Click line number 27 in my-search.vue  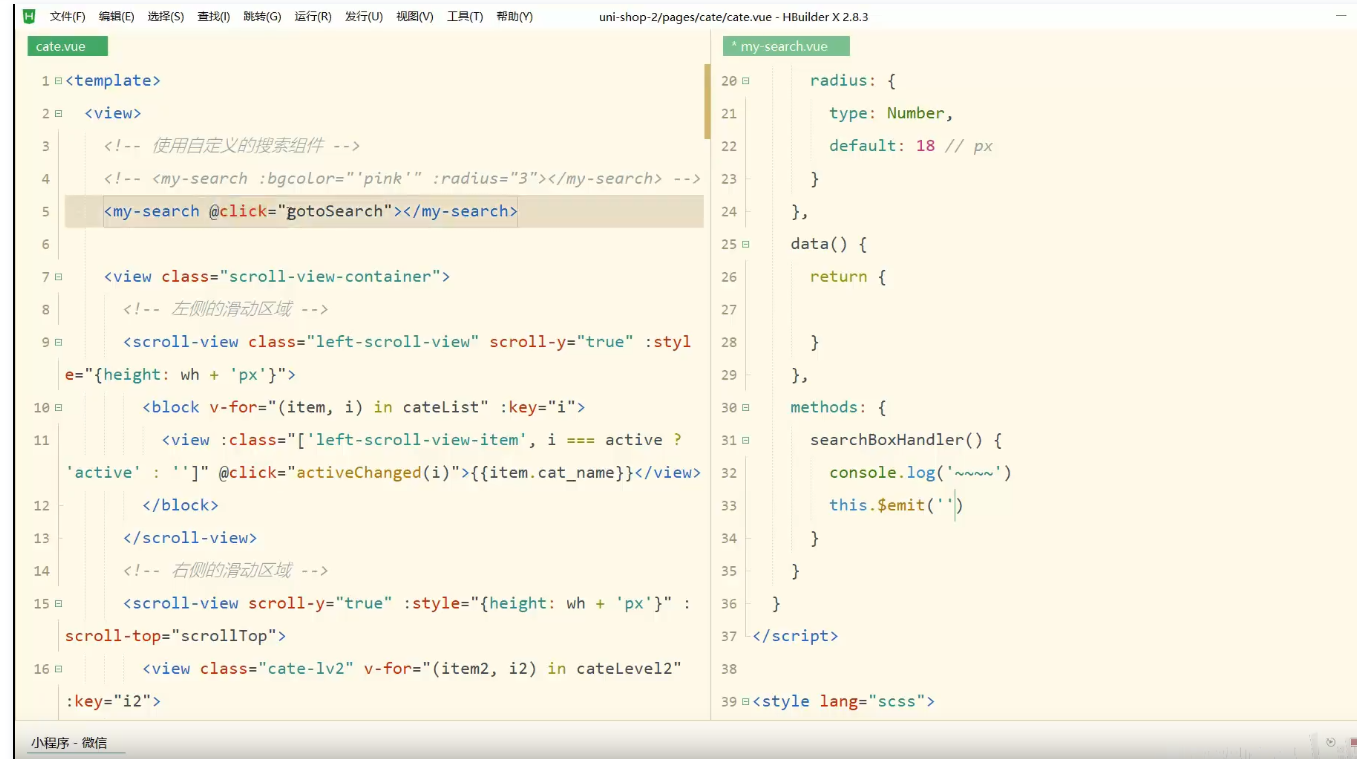click(728, 310)
